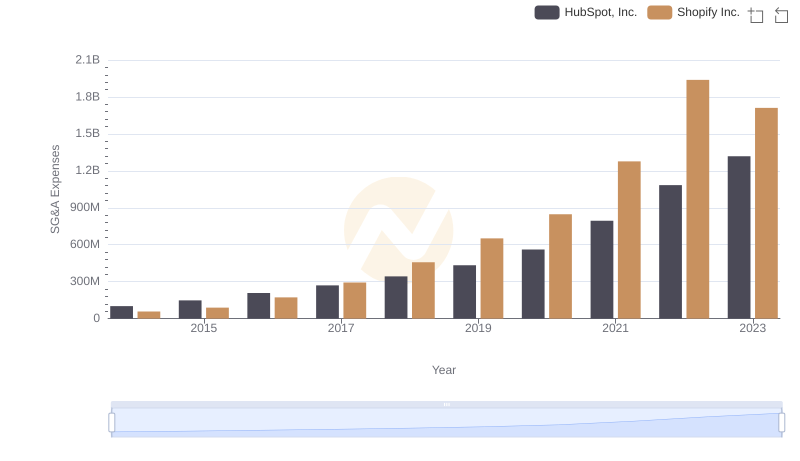Click the Shopify bar for 2017
Viewport: 800px width, 461px height.
pyautogui.click(x=355, y=300)
